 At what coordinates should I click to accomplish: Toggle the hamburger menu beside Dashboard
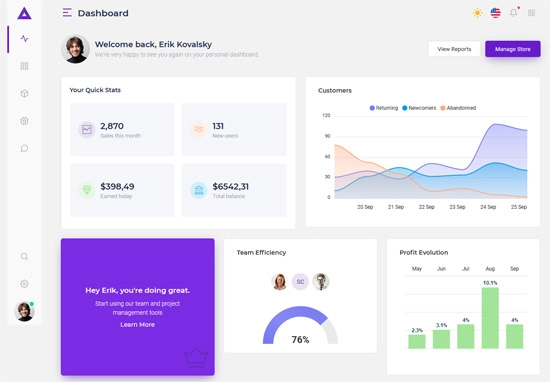(x=67, y=13)
